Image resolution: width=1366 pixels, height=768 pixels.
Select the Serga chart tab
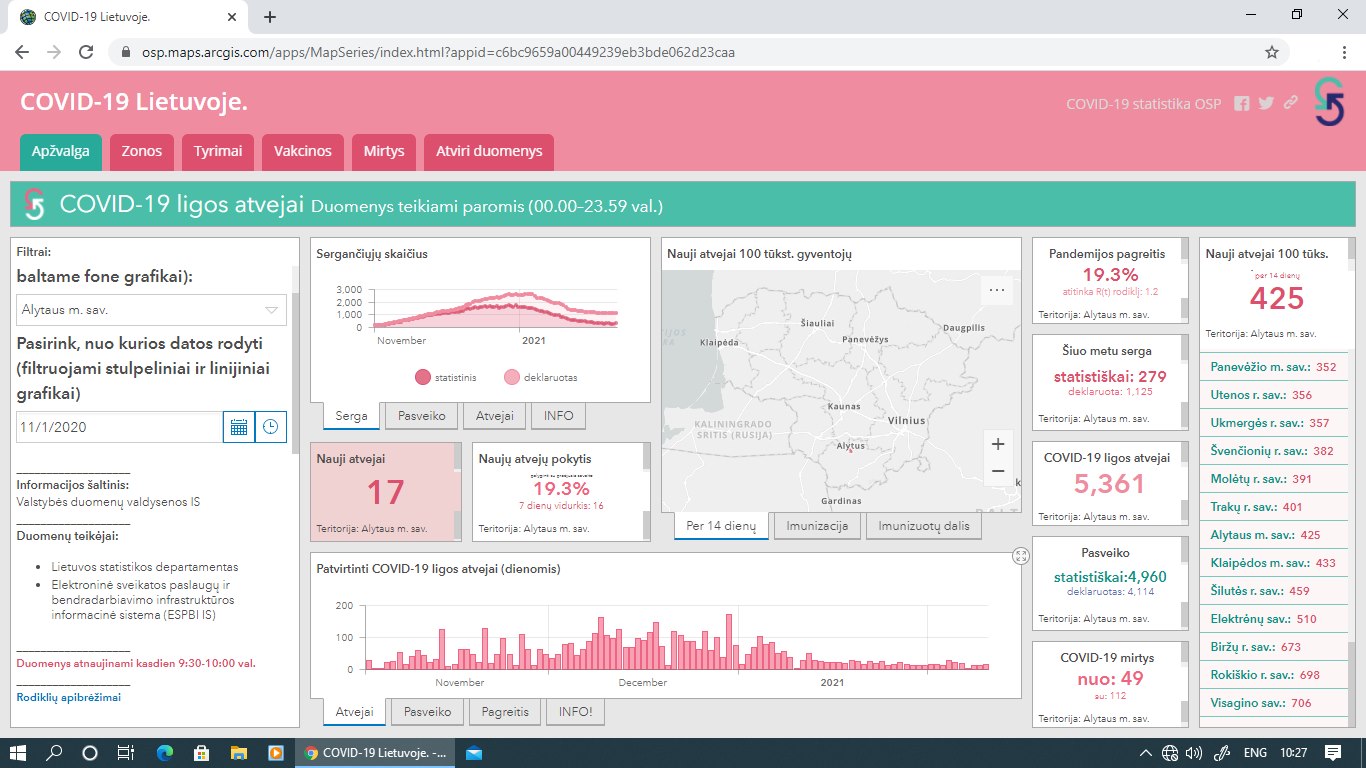point(351,416)
